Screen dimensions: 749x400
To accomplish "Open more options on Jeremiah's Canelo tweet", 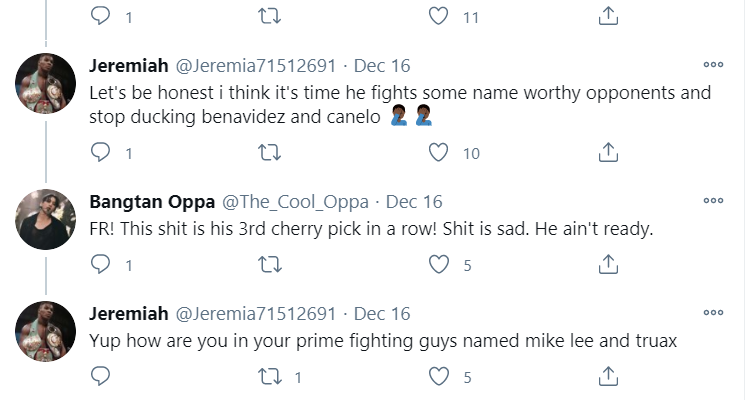I will (713, 64).
